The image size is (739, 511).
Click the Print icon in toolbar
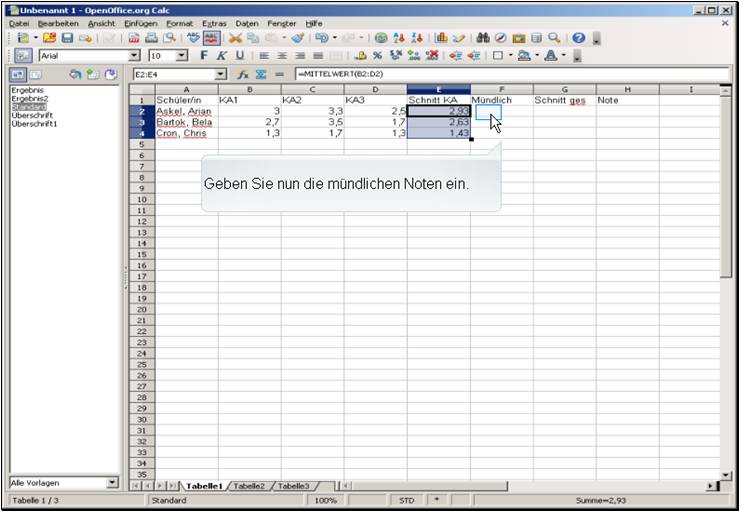pos(152,38)
